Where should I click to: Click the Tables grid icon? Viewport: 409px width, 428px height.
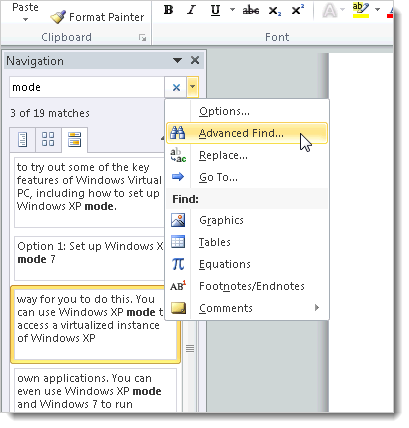click(178, 242)
